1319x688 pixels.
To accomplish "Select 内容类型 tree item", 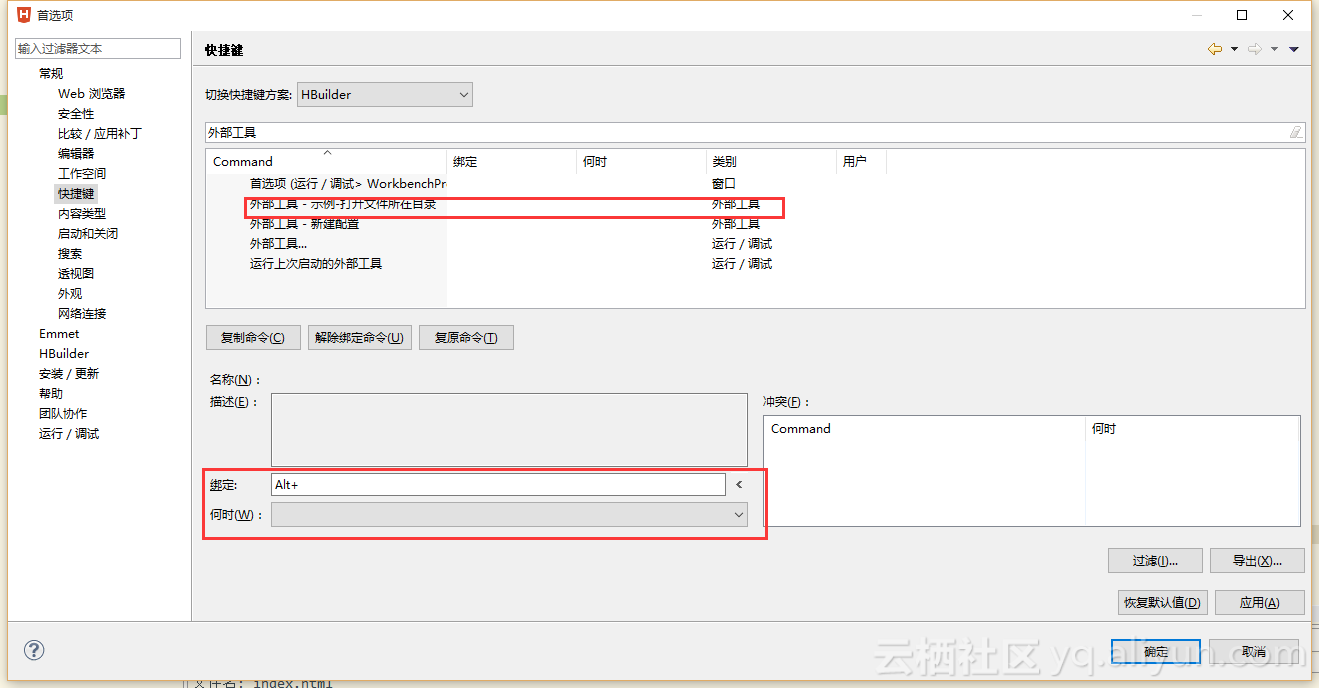I will (82, 213).
